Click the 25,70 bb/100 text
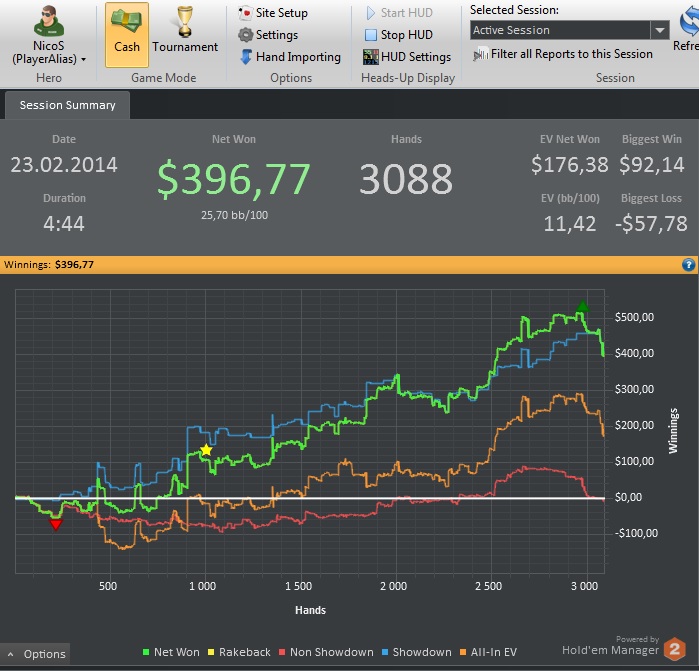The image size is (699, 671). (234, 215)
